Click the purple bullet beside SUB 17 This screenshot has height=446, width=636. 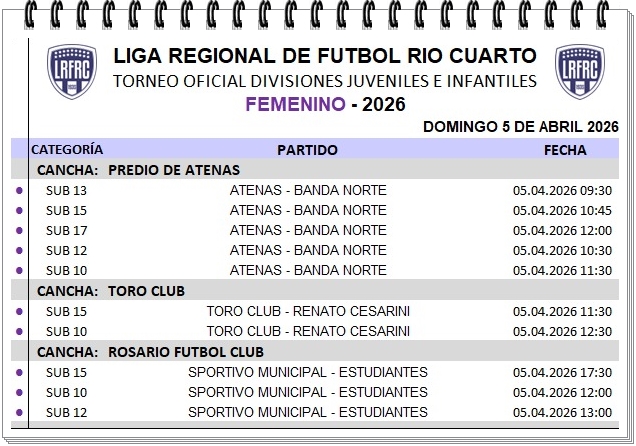pos(19,230)
